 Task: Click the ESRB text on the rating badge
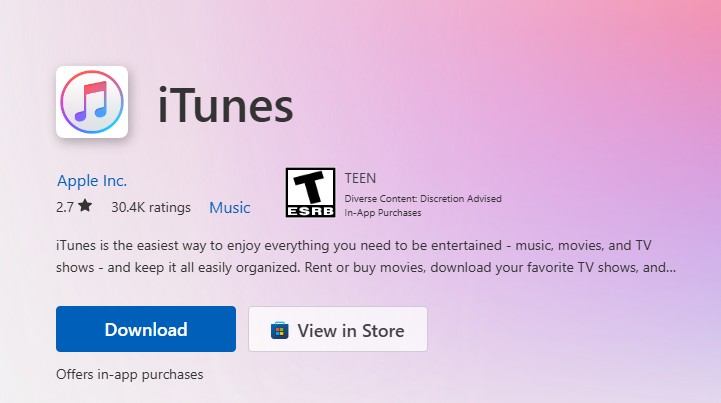click(310, 210)
